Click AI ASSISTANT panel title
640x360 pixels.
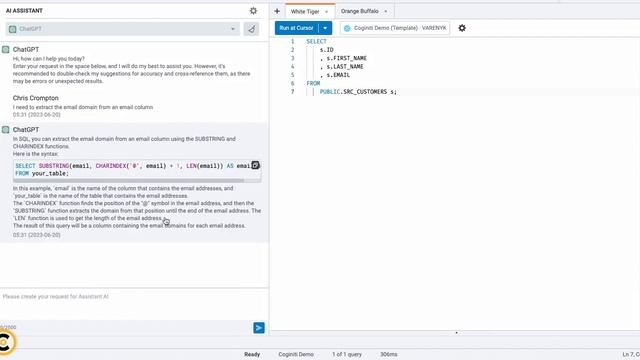pyautogui.click(x=24, y=11)
